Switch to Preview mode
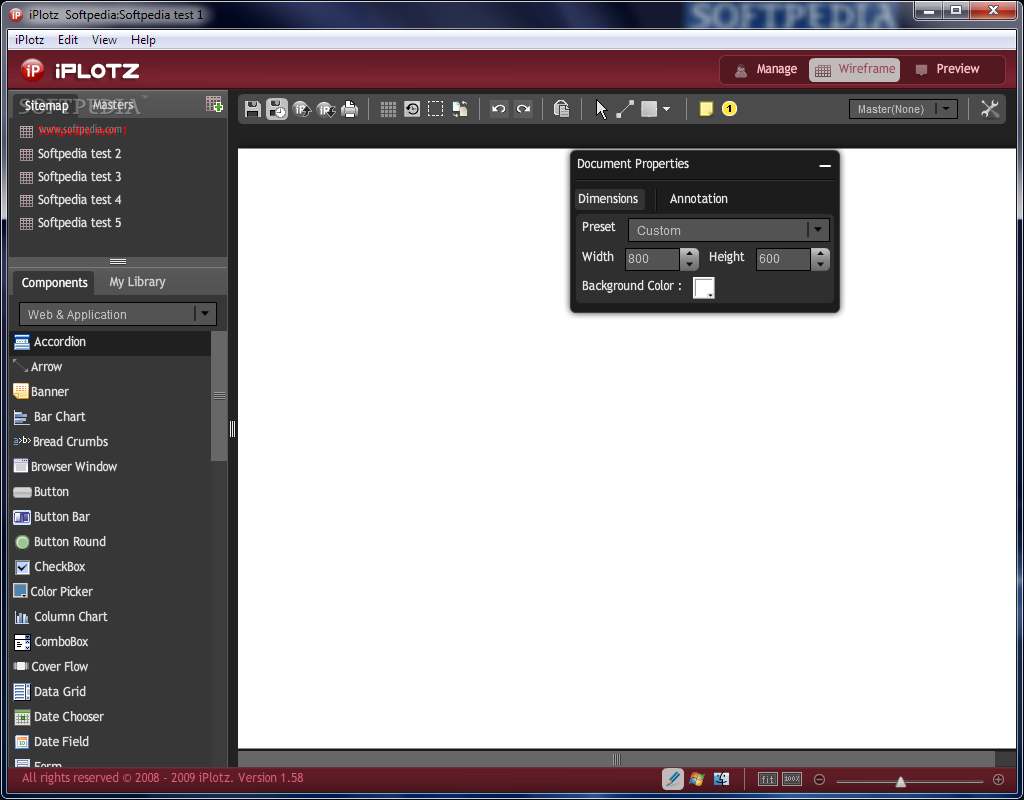 (948, 69)
